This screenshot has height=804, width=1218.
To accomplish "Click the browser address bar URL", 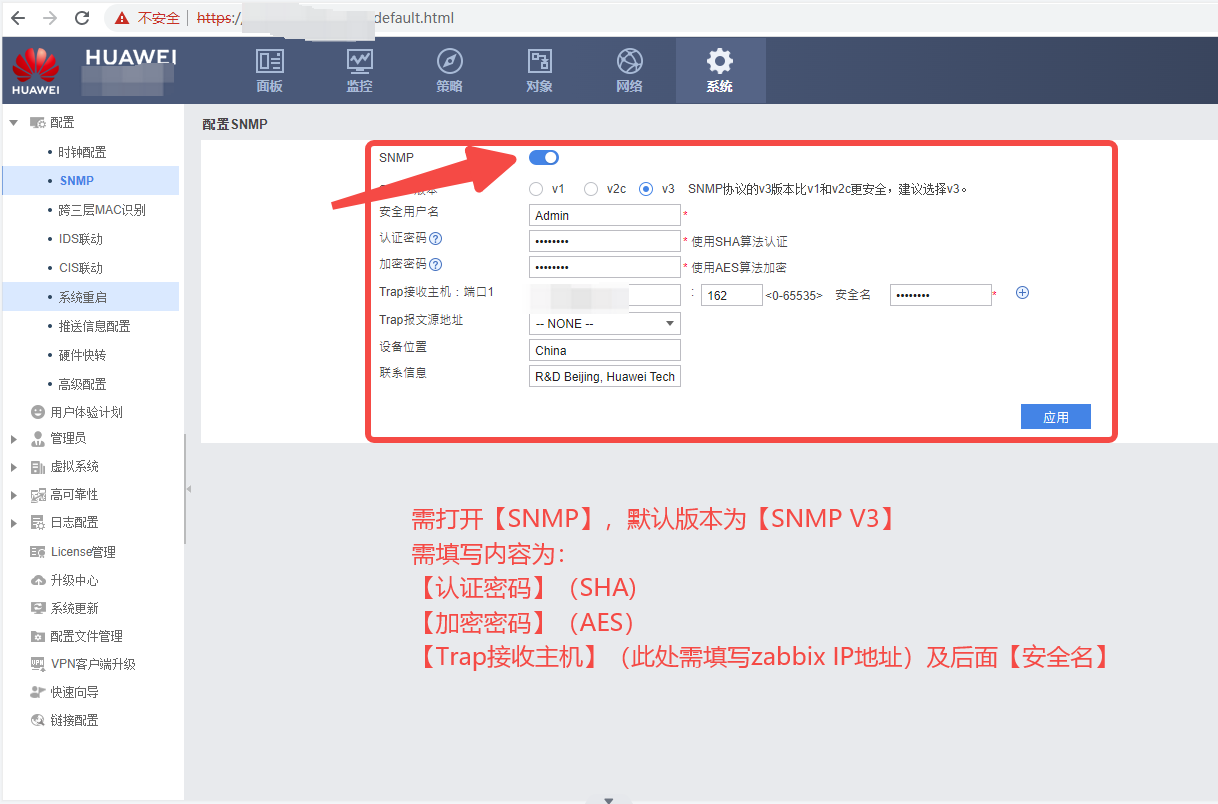I will click(326, 18).
